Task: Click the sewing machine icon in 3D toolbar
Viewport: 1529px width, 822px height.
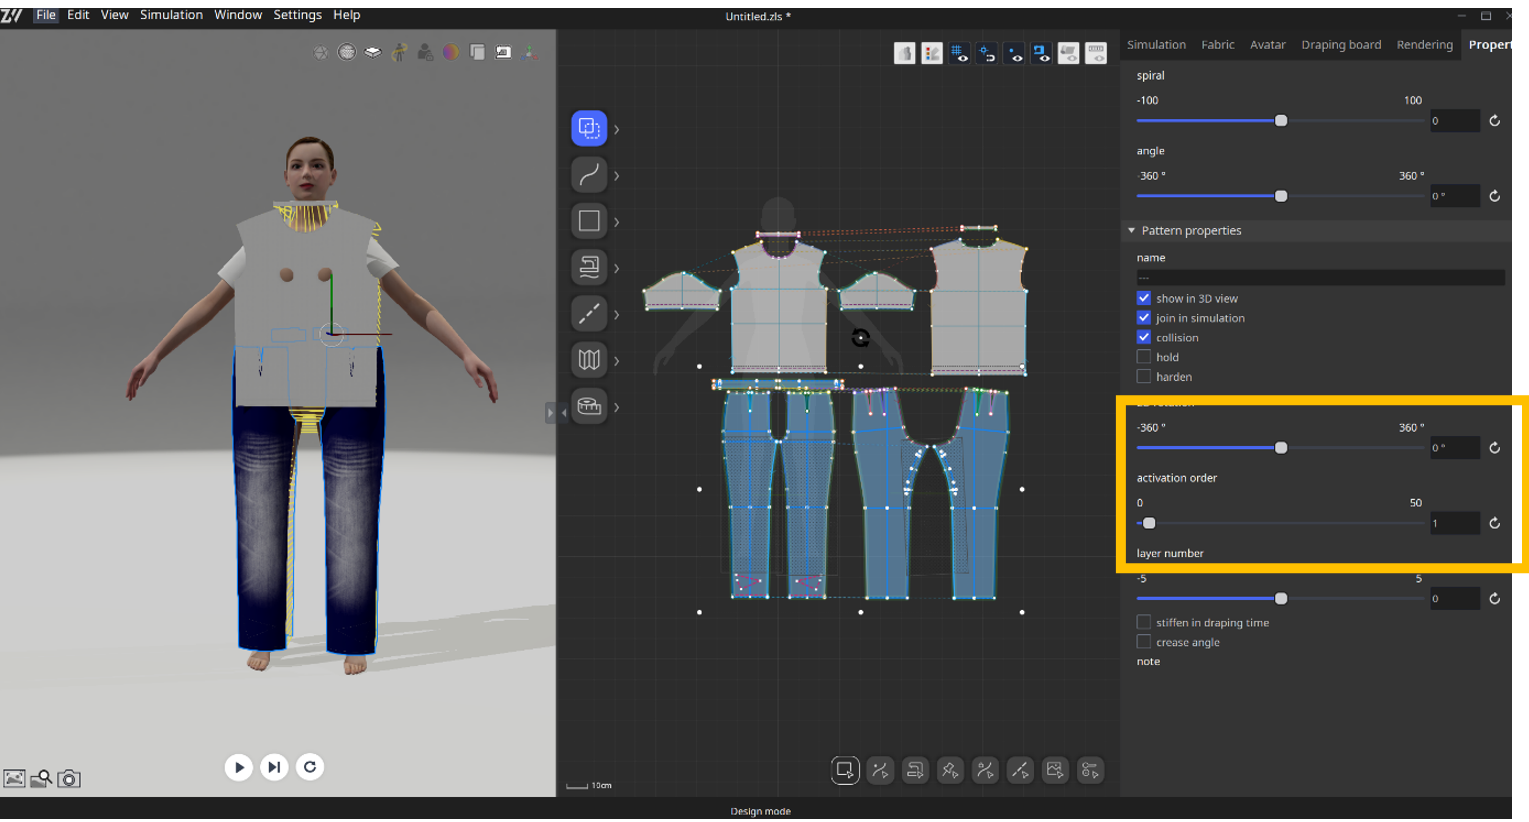Action: pos(503,52)
